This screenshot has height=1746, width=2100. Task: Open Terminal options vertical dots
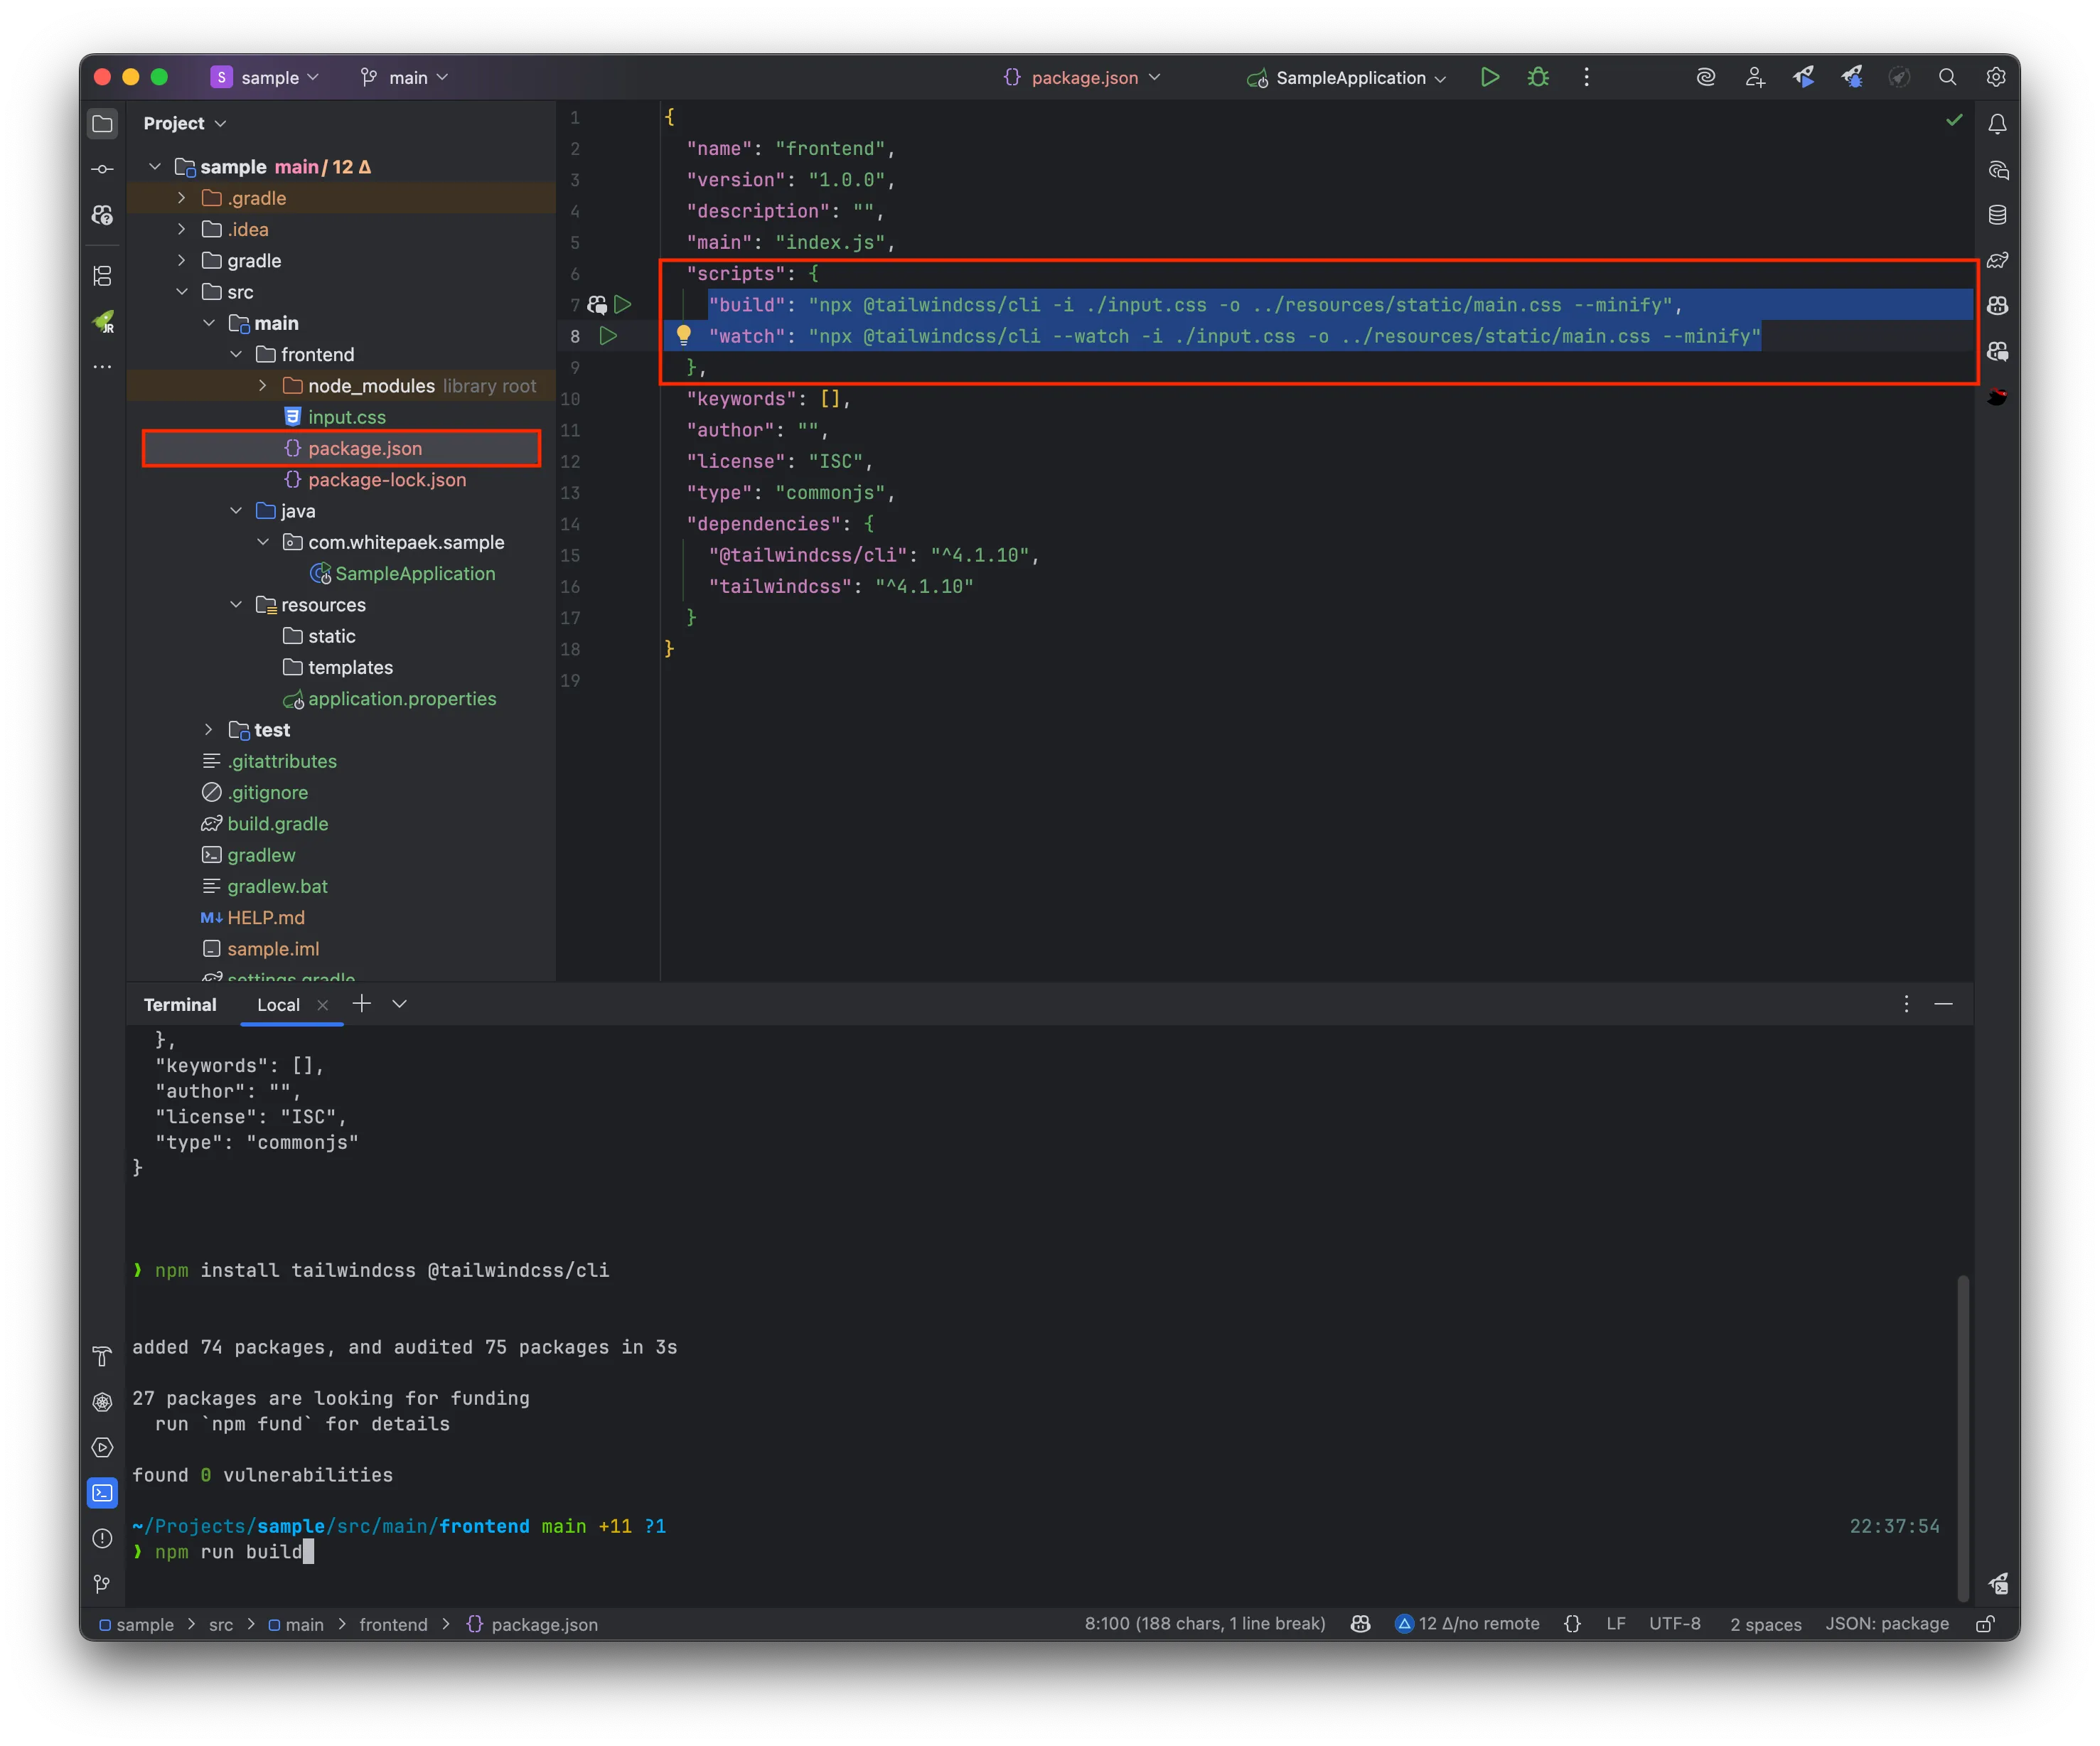(x=1906, y=1004)
